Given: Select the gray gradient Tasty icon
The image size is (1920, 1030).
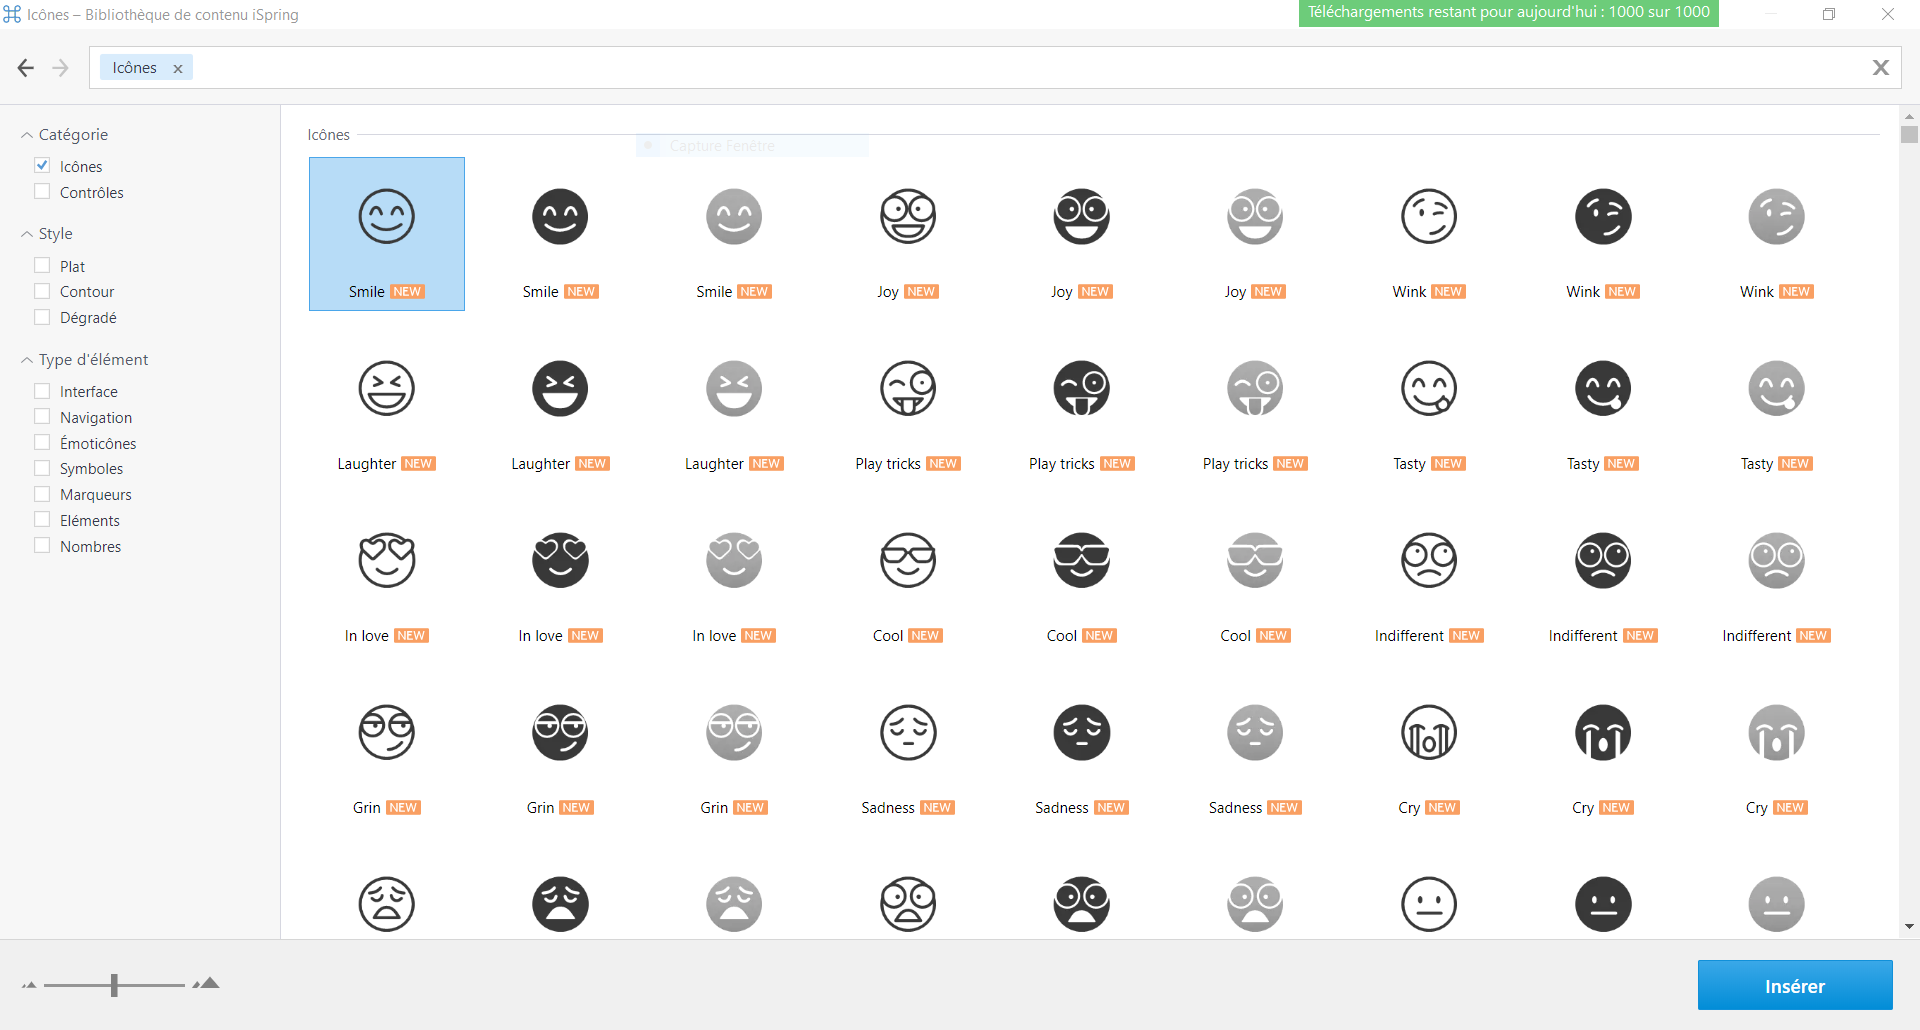Looking at the screenshot, I should coord(1776,388).
